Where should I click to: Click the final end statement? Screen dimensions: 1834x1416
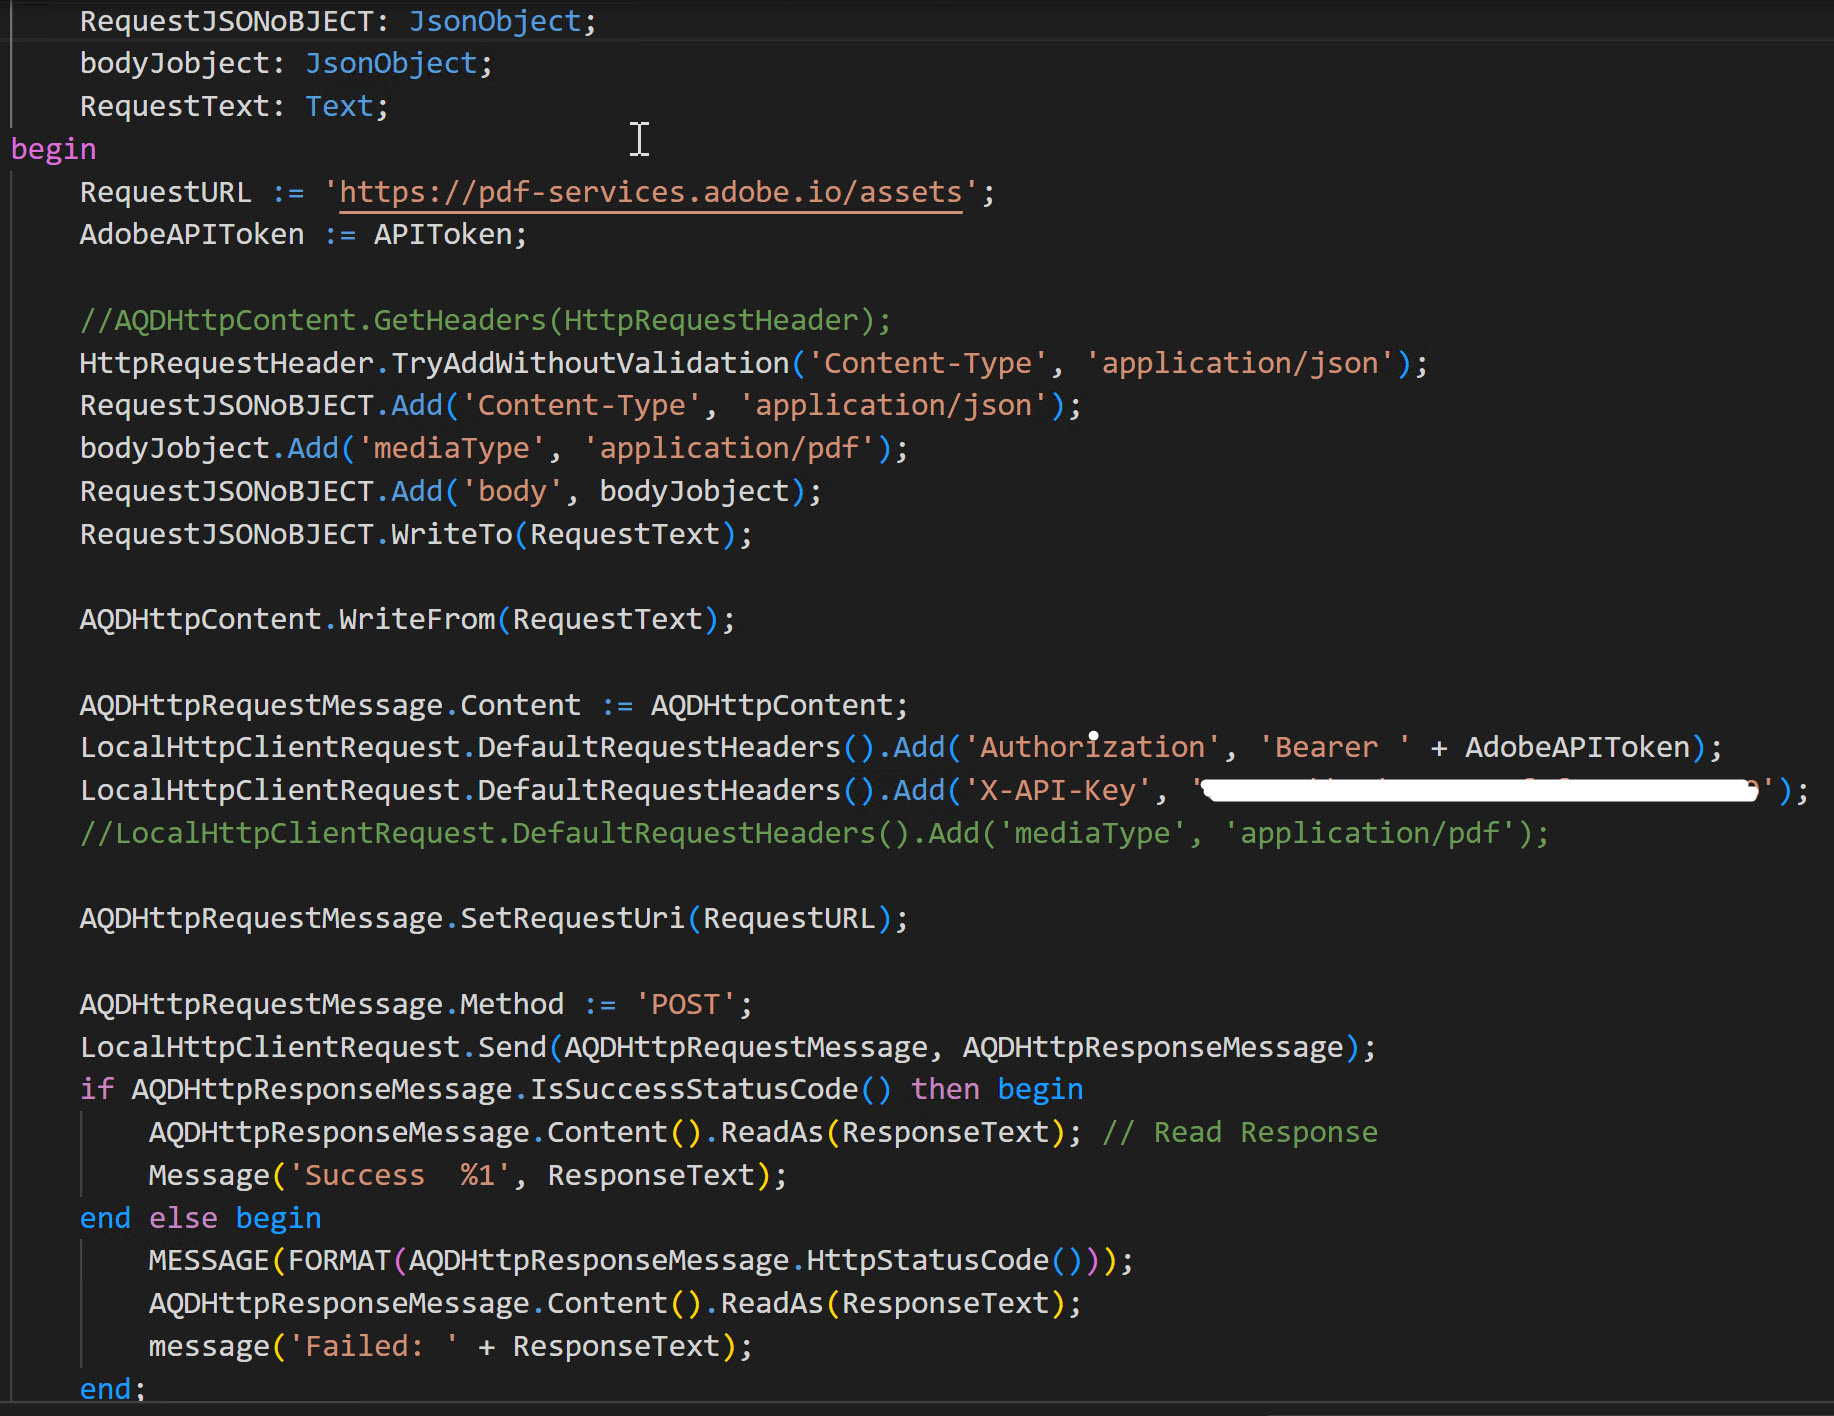103,1388
